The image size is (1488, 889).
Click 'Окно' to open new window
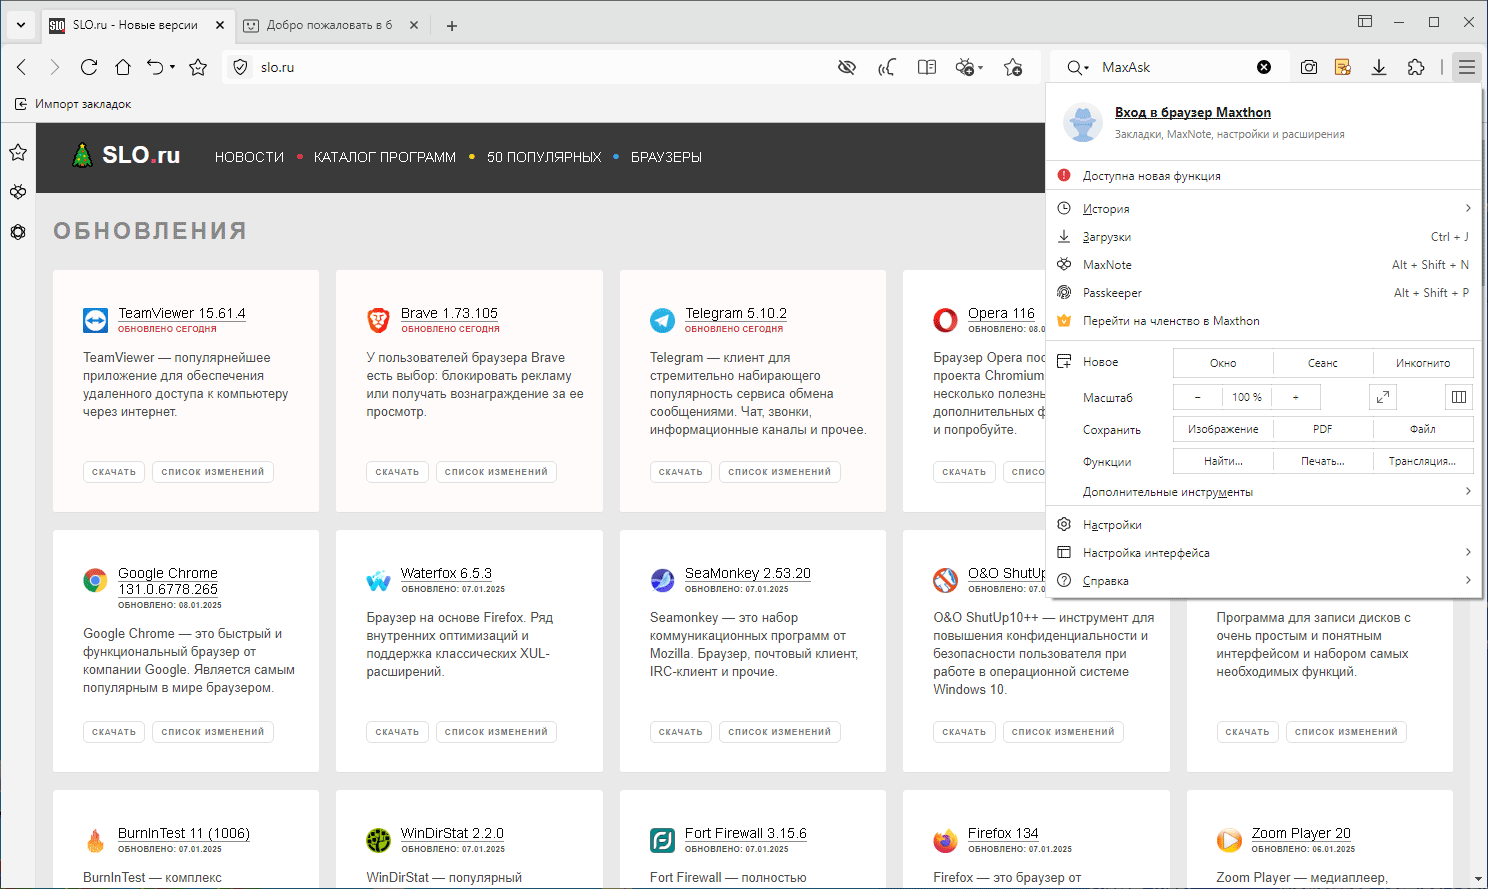click(1223, 363)
